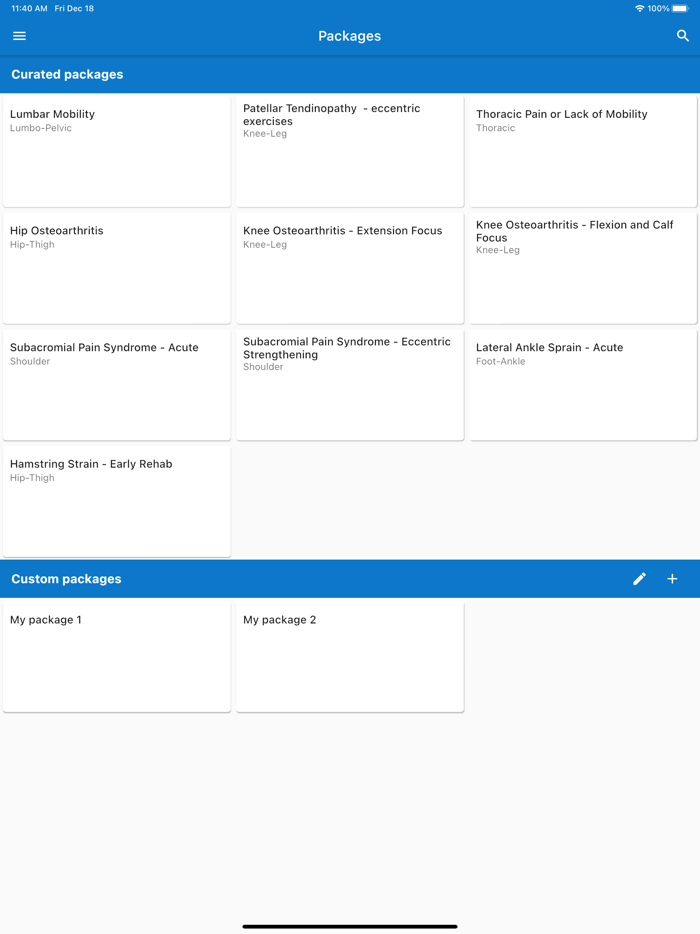Screen dimensions: 700x934
Task: Edit custom packages with pencil icon
Action: tap(639, 579)
